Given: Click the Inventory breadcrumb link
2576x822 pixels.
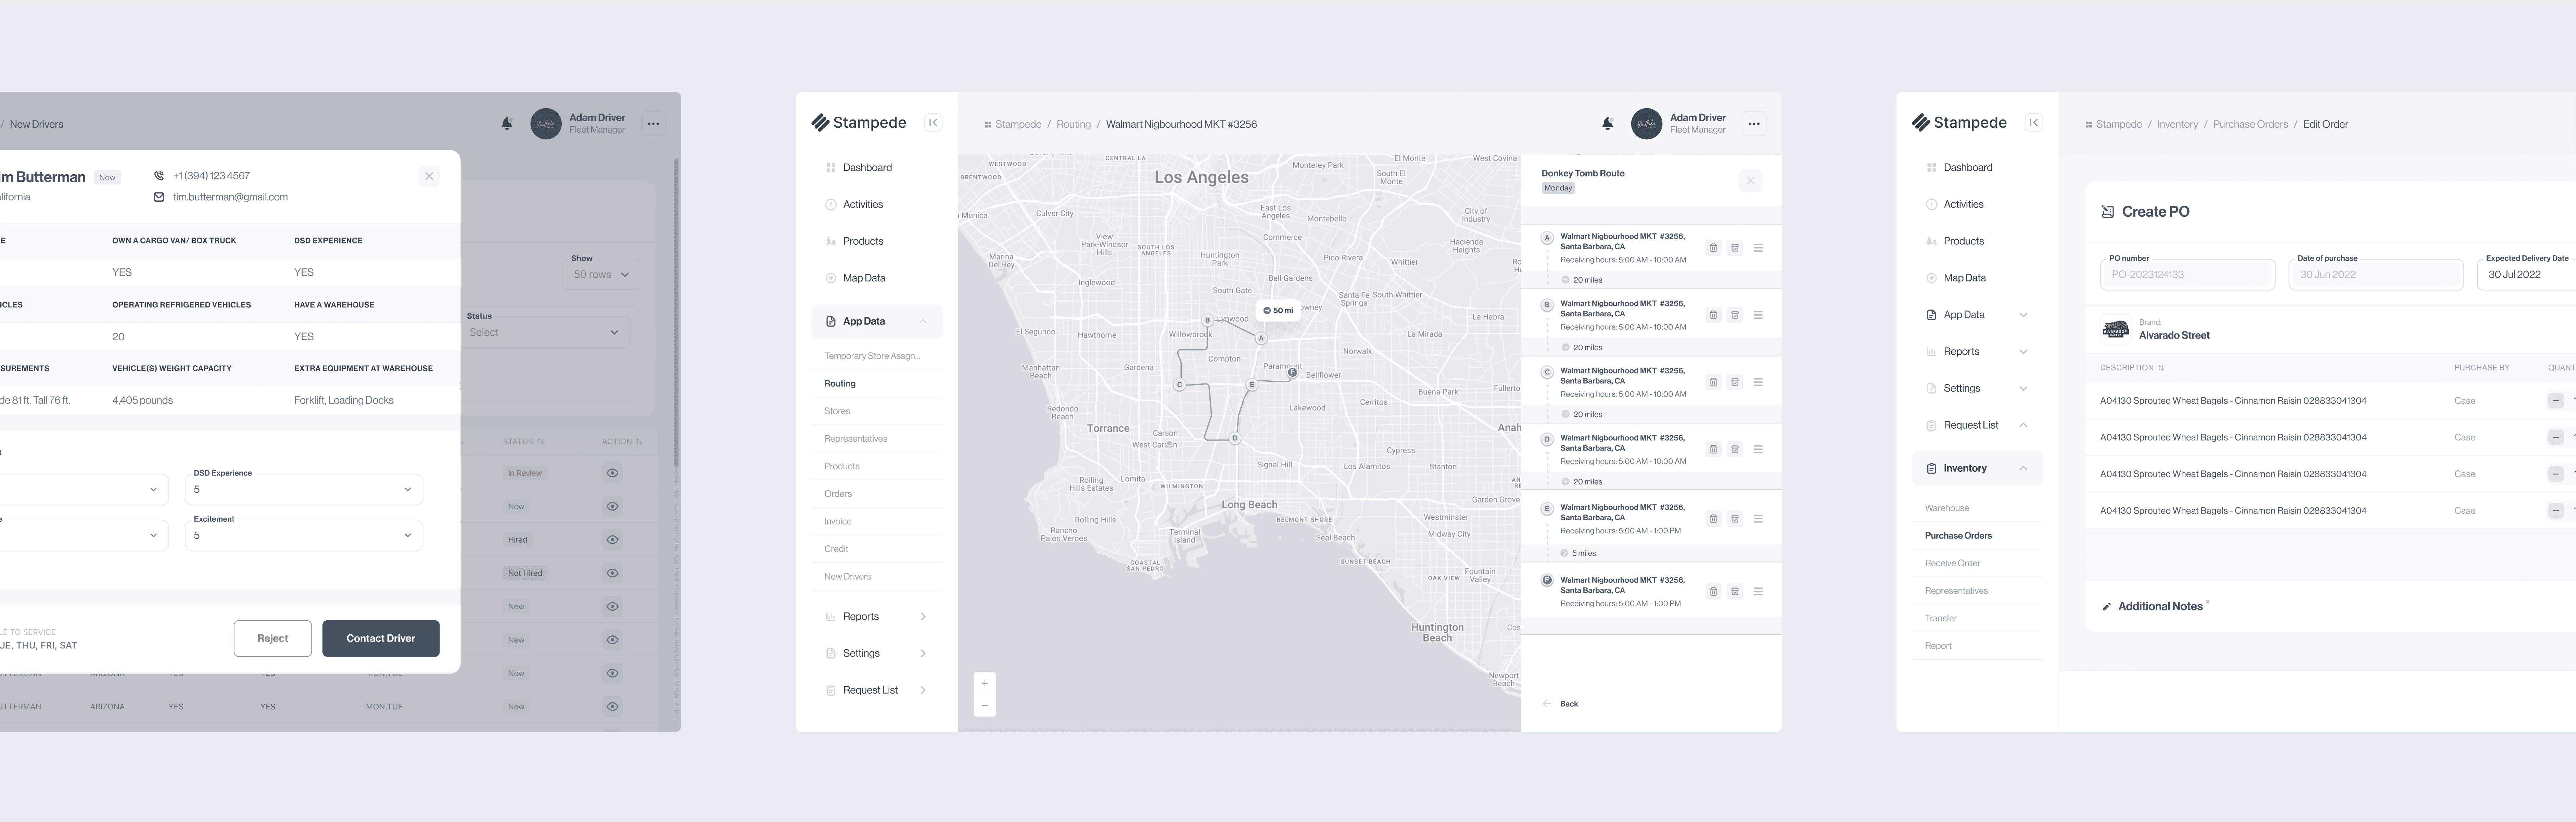Looking at the screenshot, I should click(x=2177, y=125).
